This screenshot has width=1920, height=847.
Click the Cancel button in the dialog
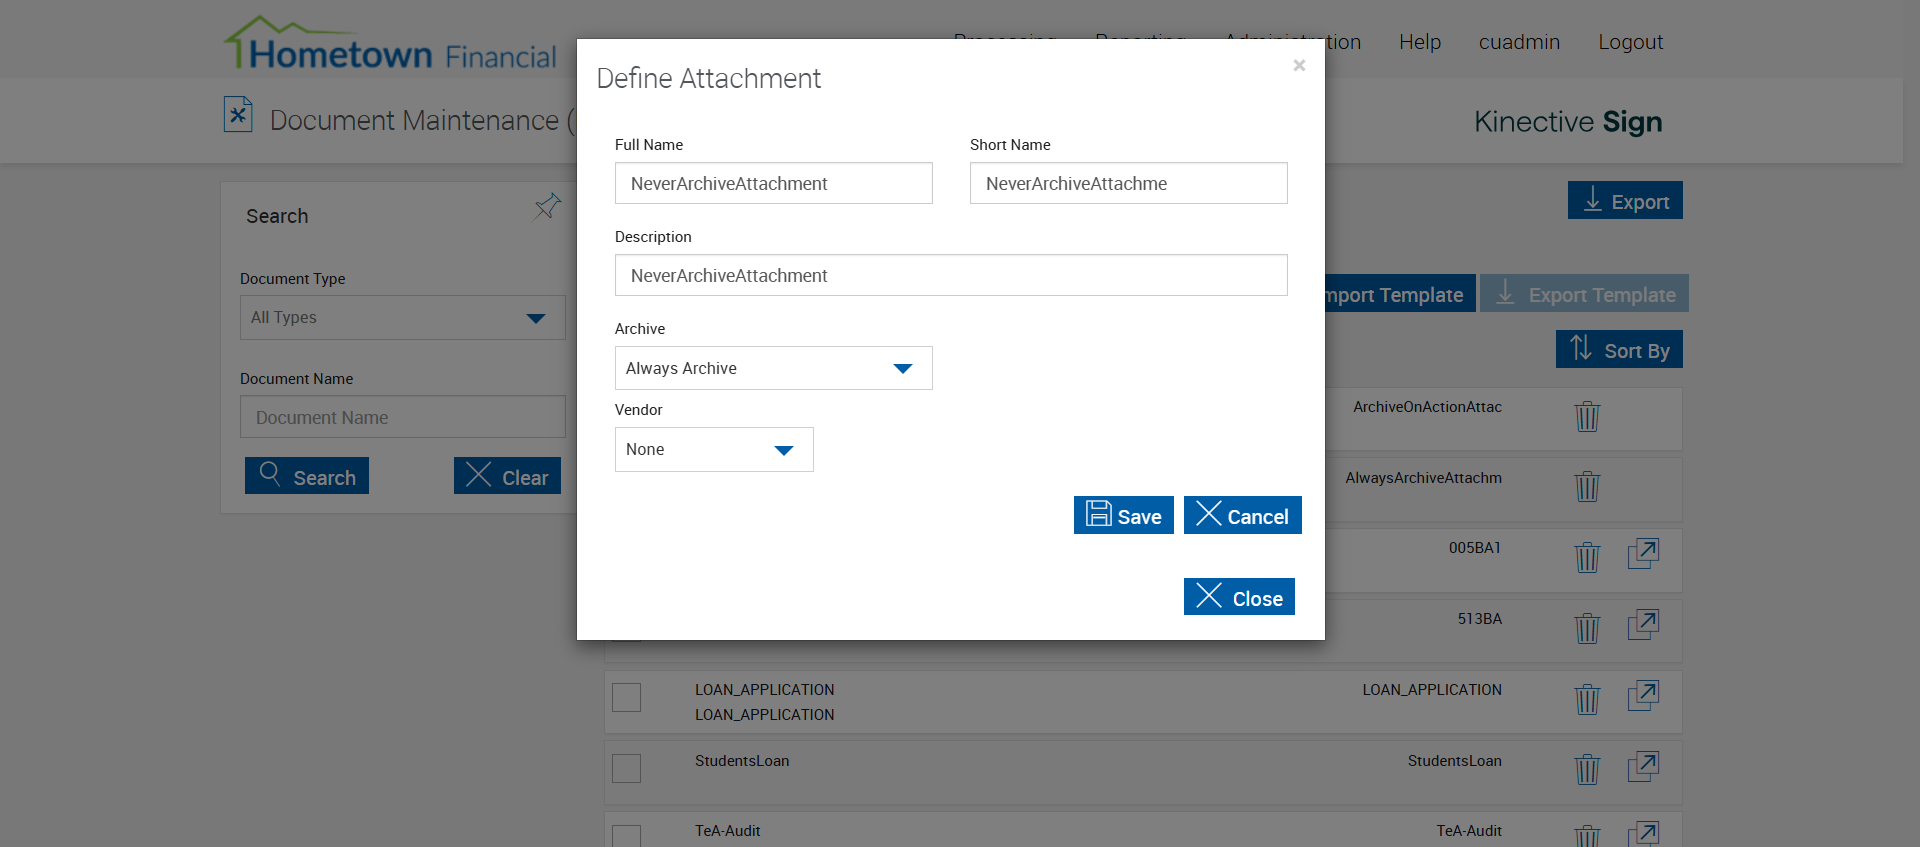point(1242,516)
